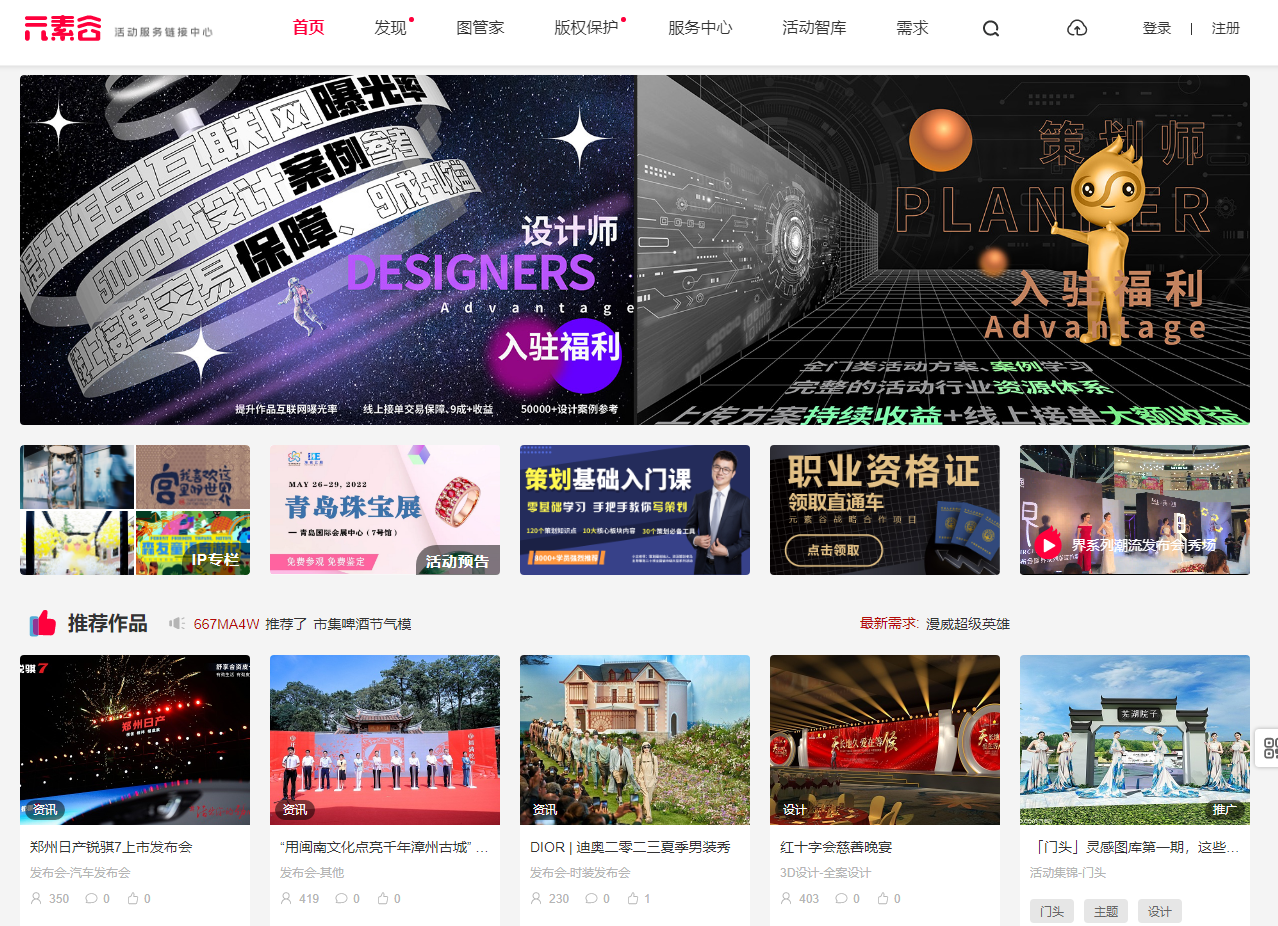Screen dimensions: 1278x926
Task: Click 点击领取 on 职业资格证 tile
Action: (x=834, y=550)
